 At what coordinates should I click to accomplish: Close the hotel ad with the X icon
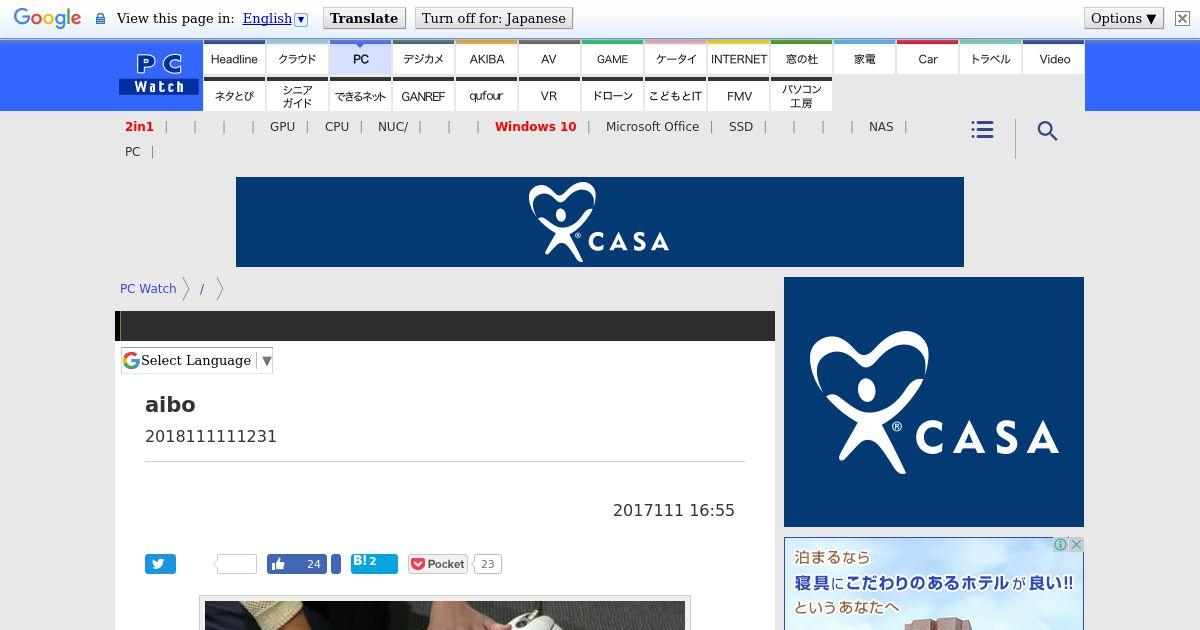[x=1076, y=545]
